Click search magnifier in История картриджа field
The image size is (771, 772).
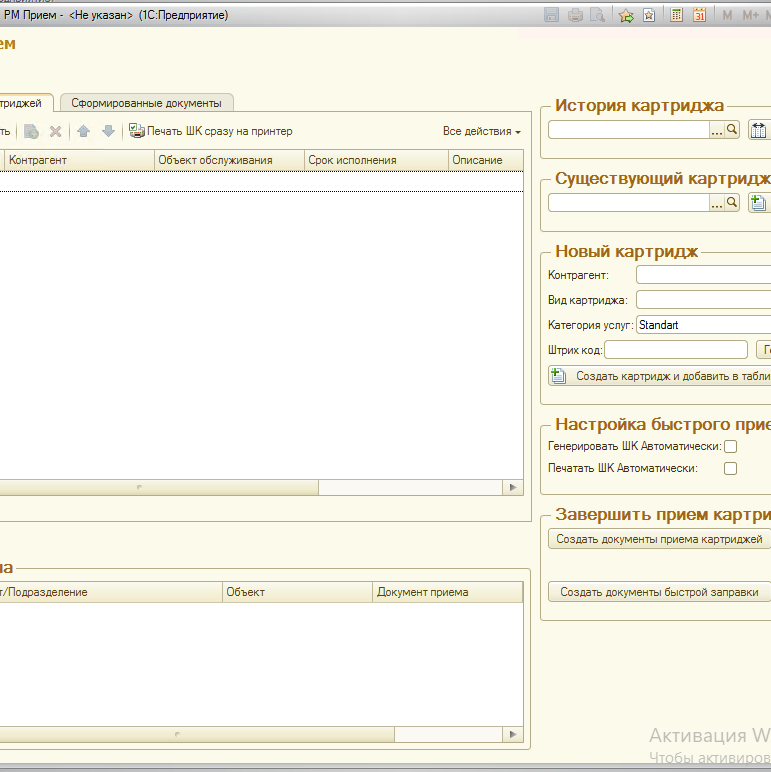pyautogui.click(x=732, y=130)
